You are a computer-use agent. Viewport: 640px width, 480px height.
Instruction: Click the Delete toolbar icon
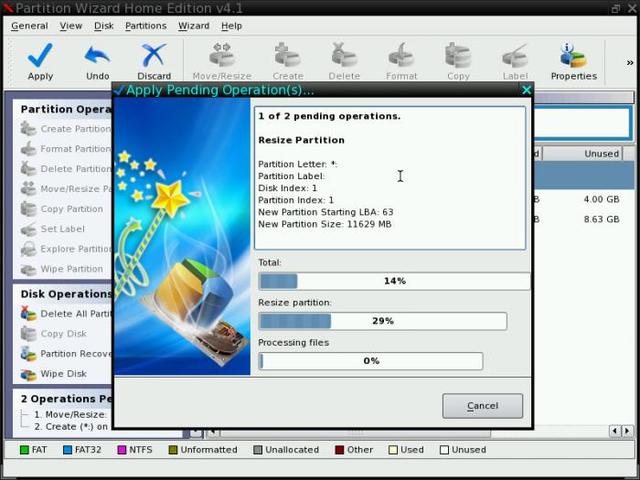pyautogui.click(x=344, y=55)
